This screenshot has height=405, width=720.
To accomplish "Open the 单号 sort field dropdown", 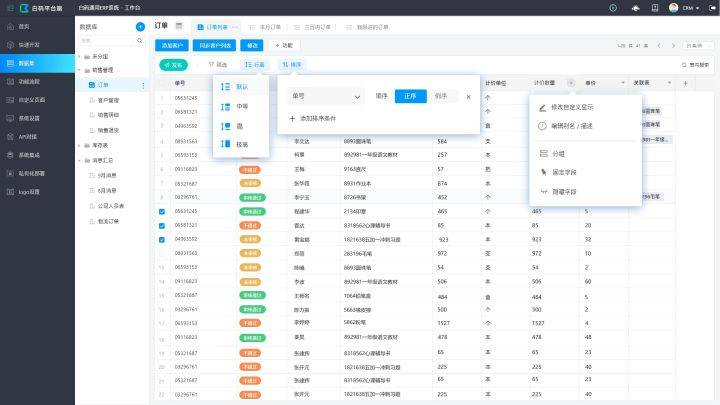I will pyautogui.click(x=325, y=96).
